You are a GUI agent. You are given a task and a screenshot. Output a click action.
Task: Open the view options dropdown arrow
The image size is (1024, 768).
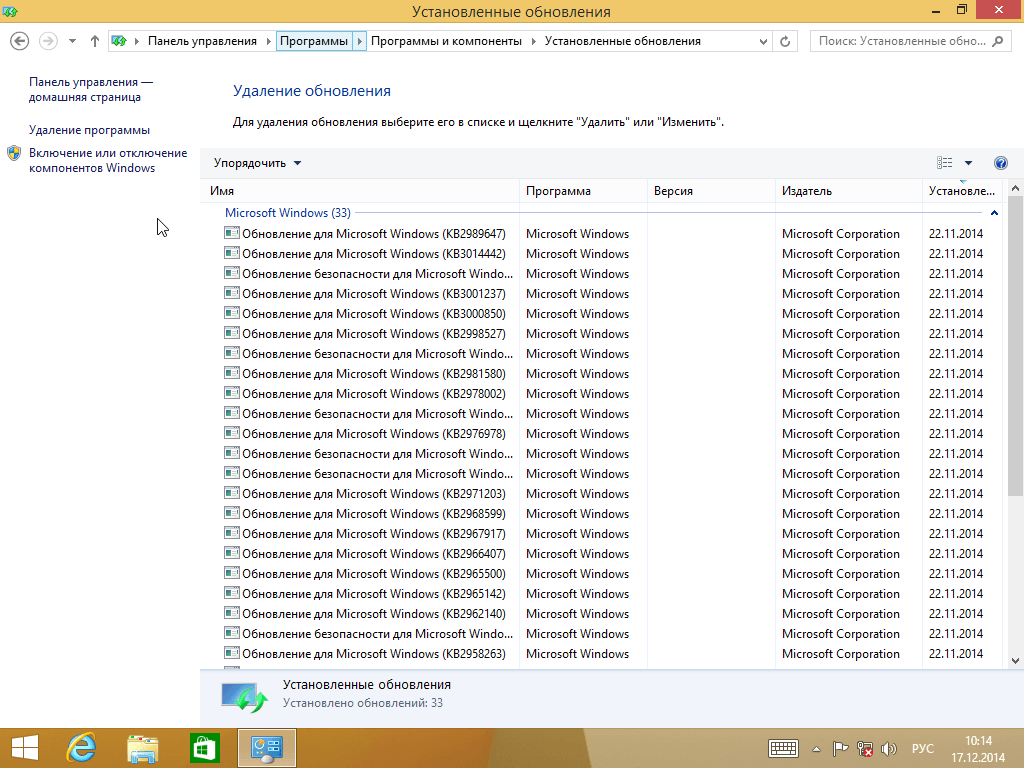pos(968,163)
